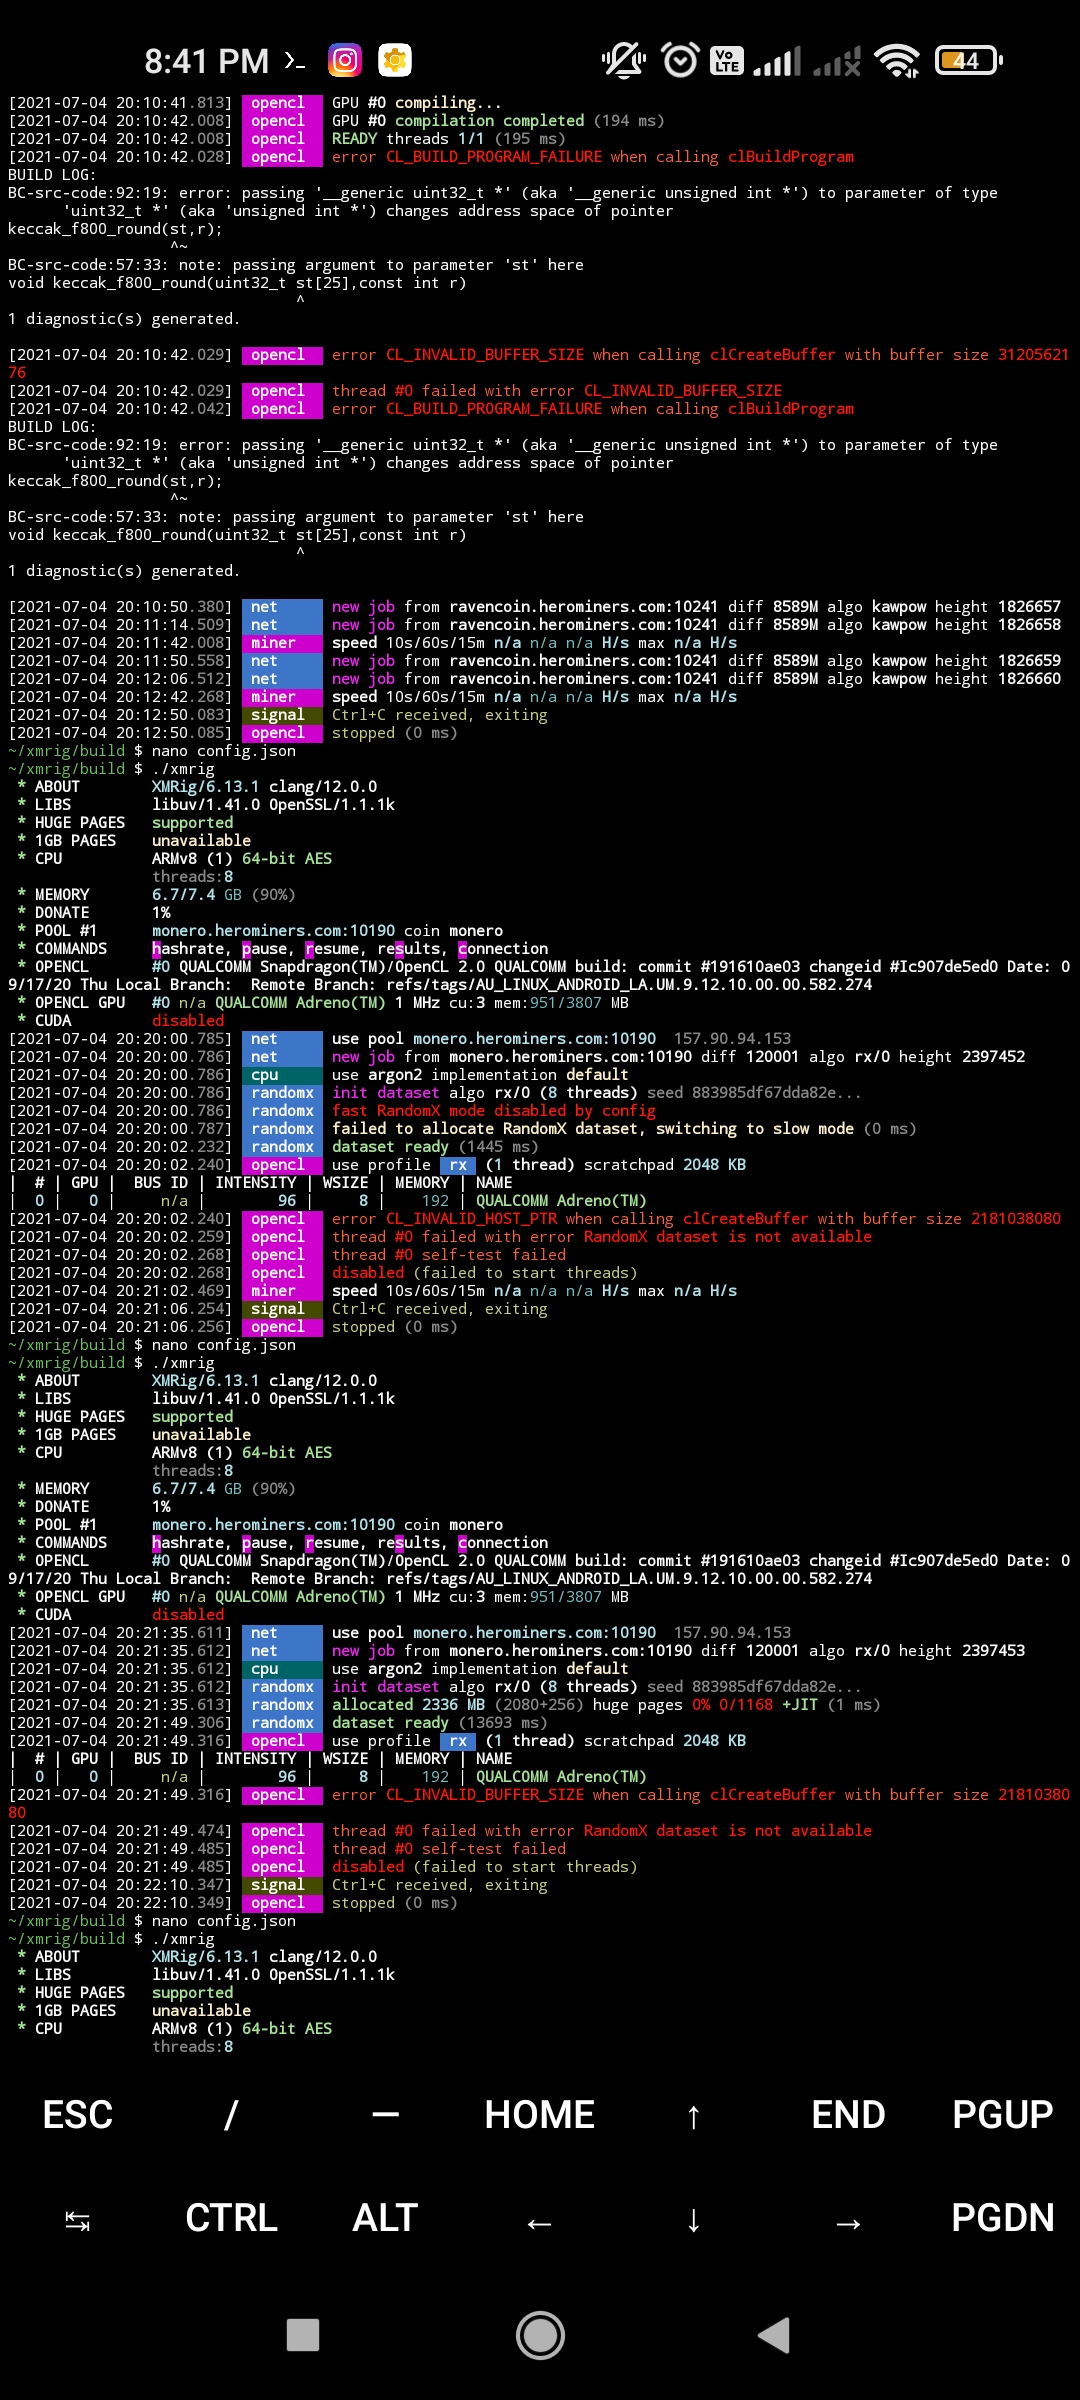This screenshot has width=1080, height=2400.
Task: Tap the muted bell status icon
Action: [x=623, y=61]
